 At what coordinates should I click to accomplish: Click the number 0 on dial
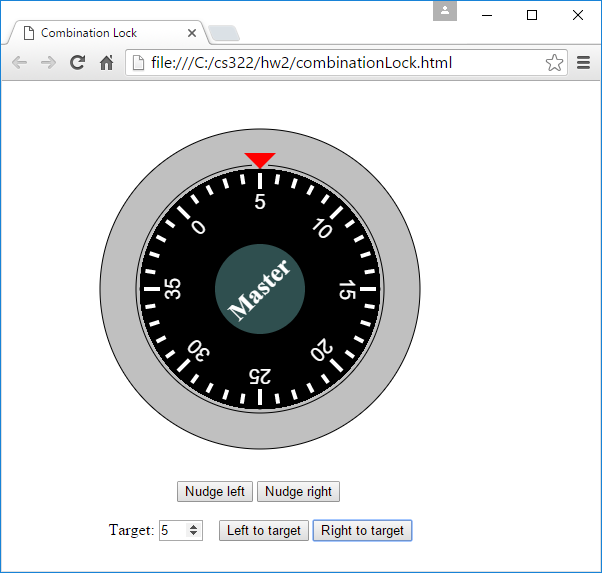[198, 227]
